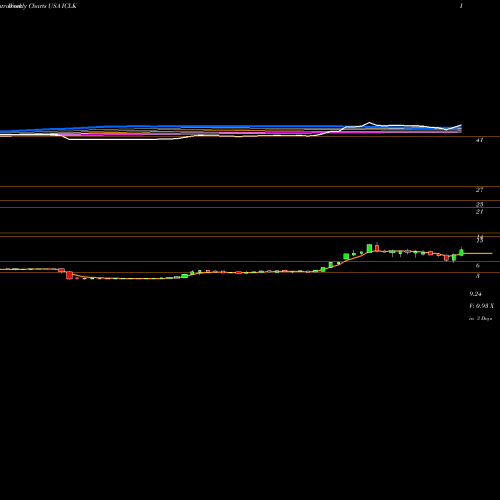Click the last price value 9.24
The height and width of the screenshot is (500, 500).
tap(475, 294)
